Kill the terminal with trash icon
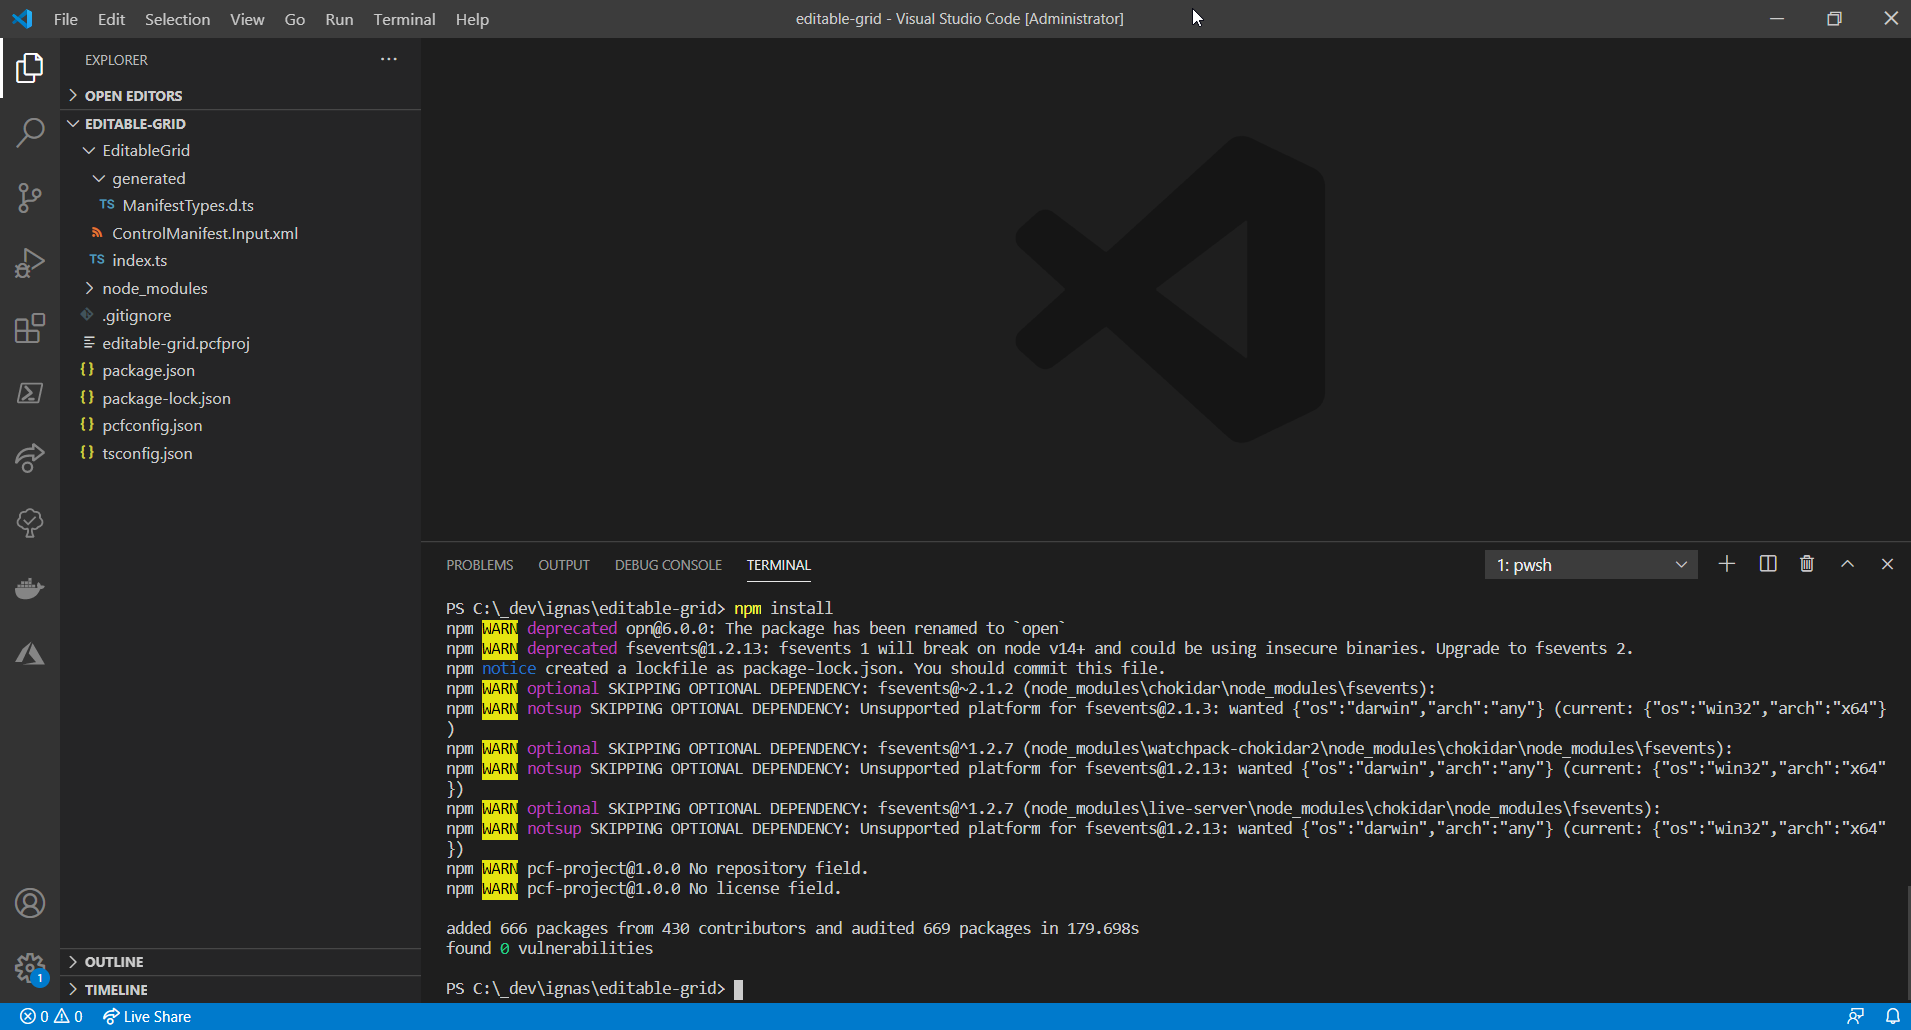This screenshot has height=1030, width=1911. pos(1807,564)
